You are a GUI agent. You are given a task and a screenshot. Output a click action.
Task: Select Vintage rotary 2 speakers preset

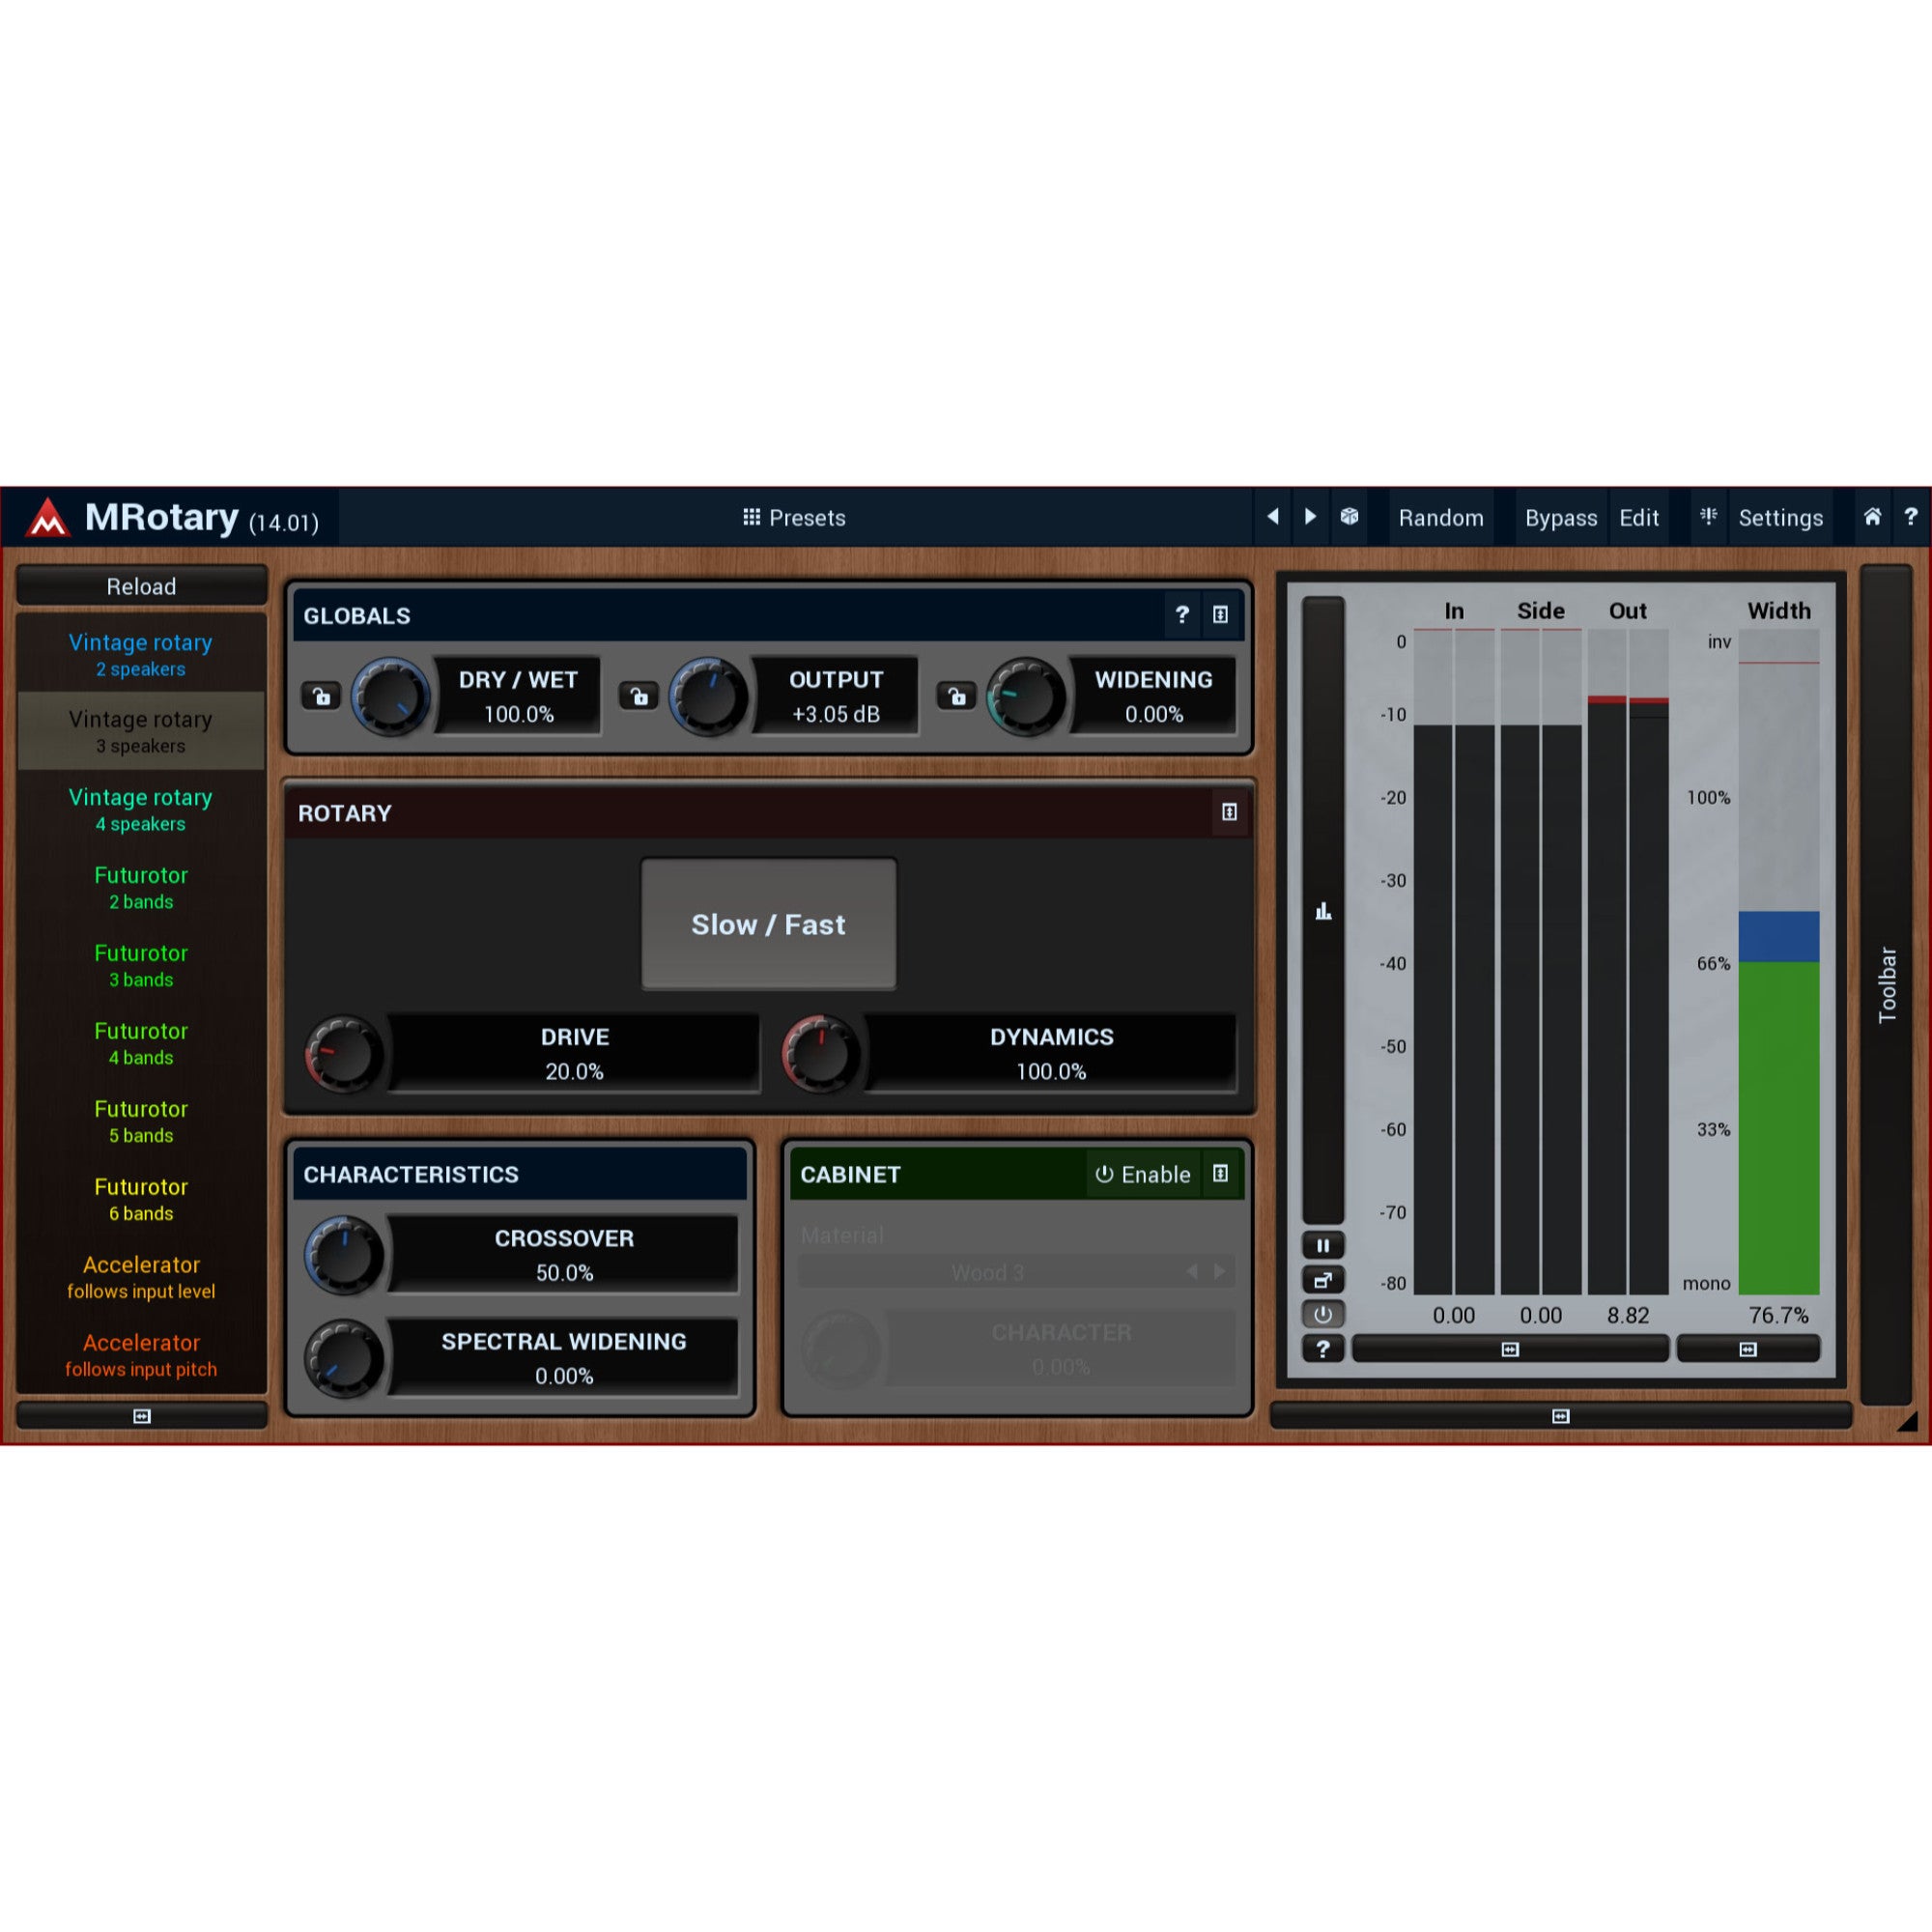pyautogui.click(x=141, y=654)
